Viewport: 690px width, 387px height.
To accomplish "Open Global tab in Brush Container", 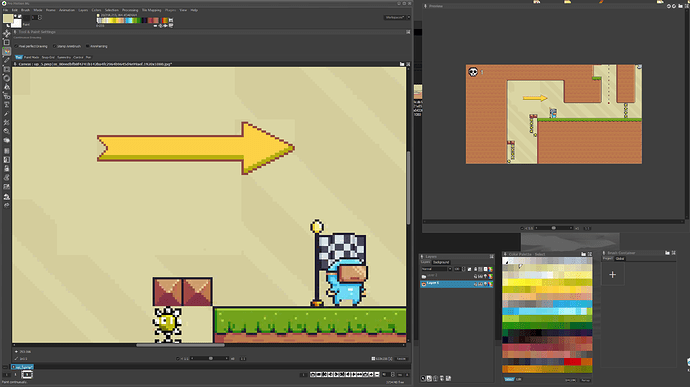I will (620, 259).
